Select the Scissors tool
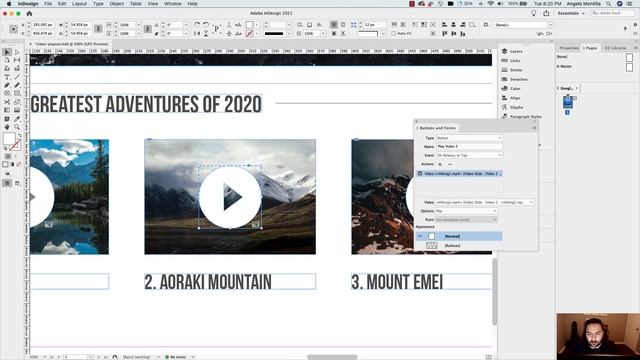Viewport: 640px width, 360px height. [x=7, y=102]
